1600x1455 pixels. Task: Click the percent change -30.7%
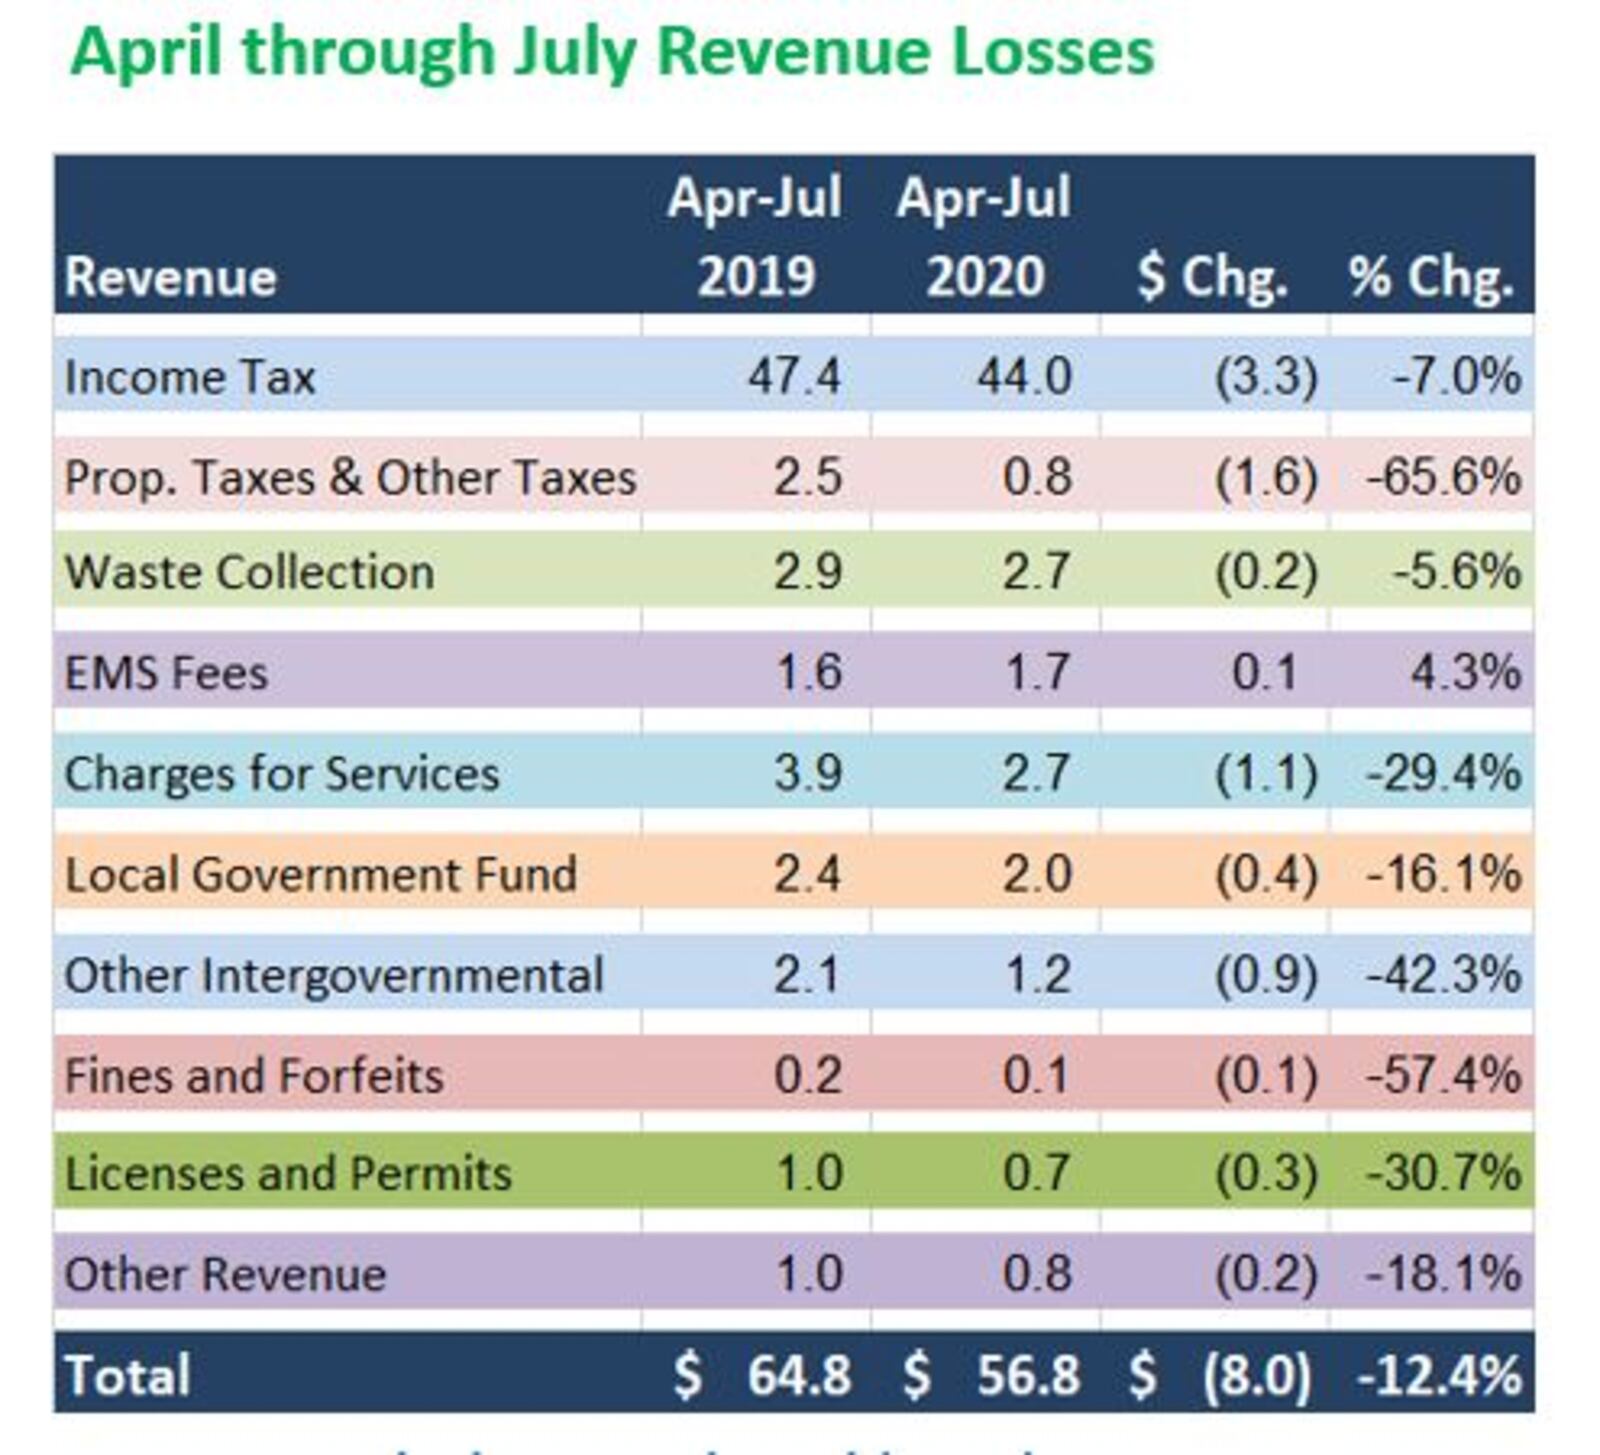(1444, 1172)
